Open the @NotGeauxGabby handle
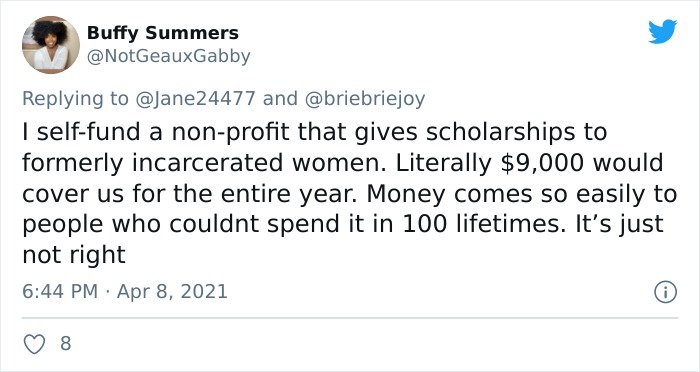 pyautogui.click(x=168, y=57)
